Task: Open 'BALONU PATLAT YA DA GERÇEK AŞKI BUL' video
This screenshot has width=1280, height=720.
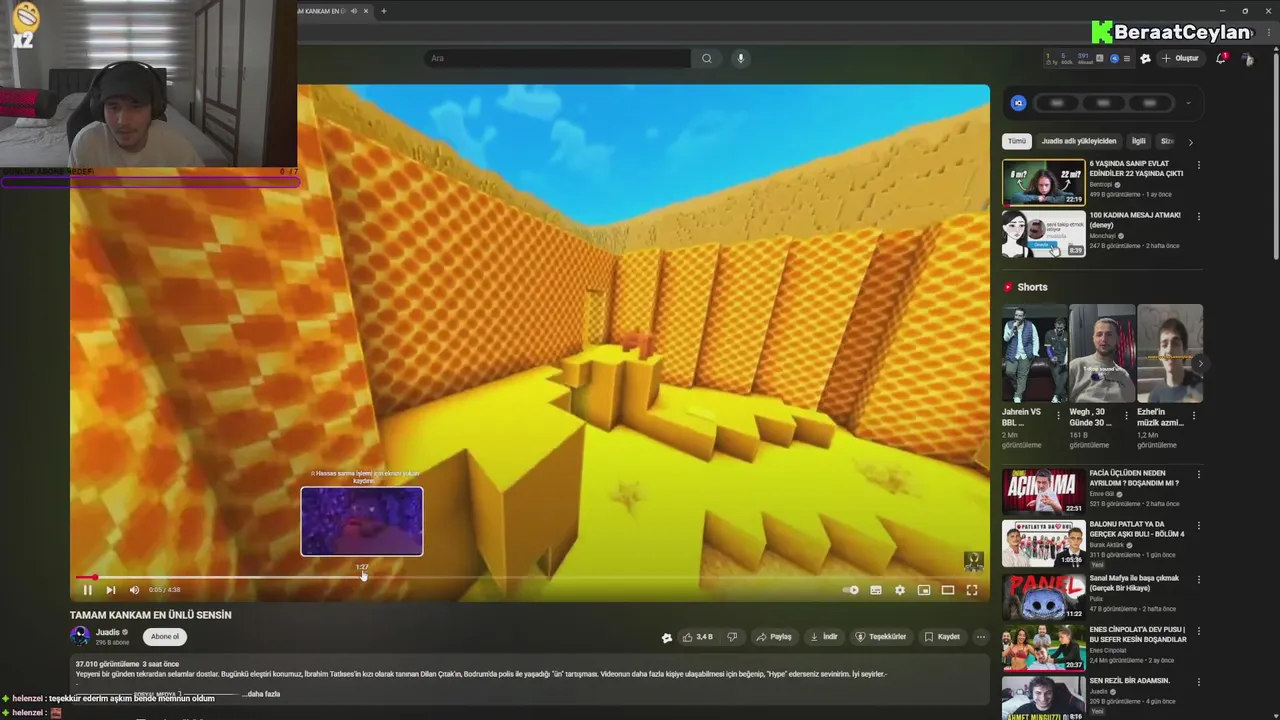Action: click(x=1043, y=543)
